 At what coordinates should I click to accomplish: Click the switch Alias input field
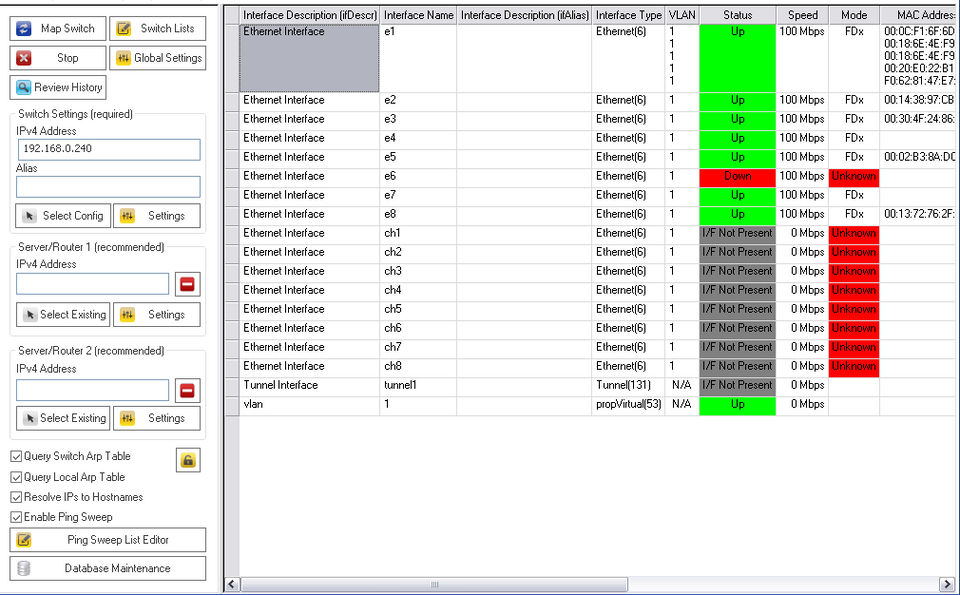(x=108, y=187)
